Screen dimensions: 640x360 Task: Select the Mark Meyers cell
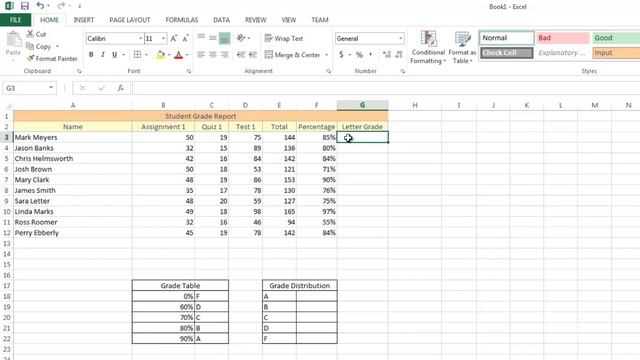pyautogui.click(x=73, y=137)
